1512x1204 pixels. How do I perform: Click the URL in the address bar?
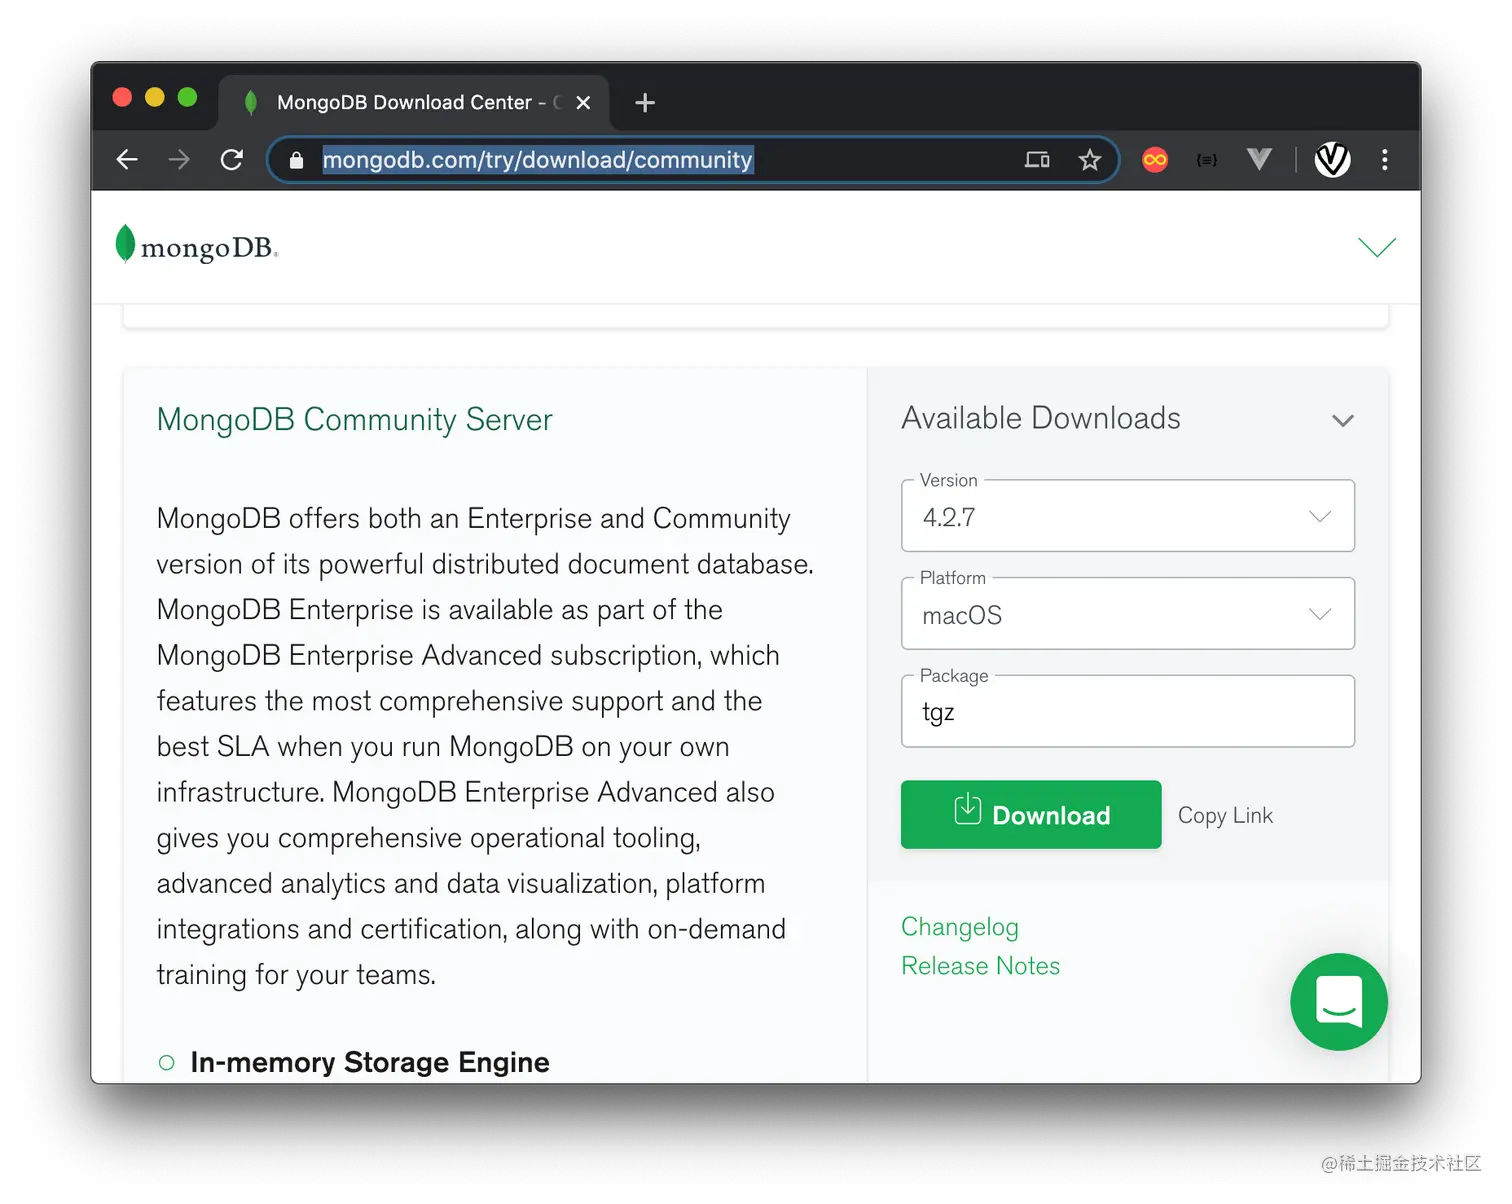(x=537, y=160)
